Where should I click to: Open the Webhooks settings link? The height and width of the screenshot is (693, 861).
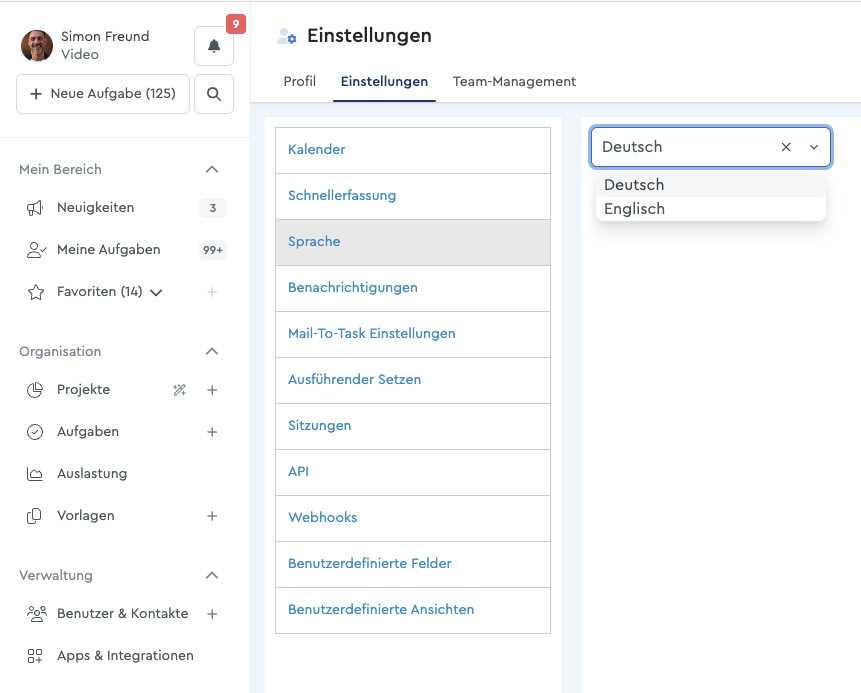tap(322, 517)
